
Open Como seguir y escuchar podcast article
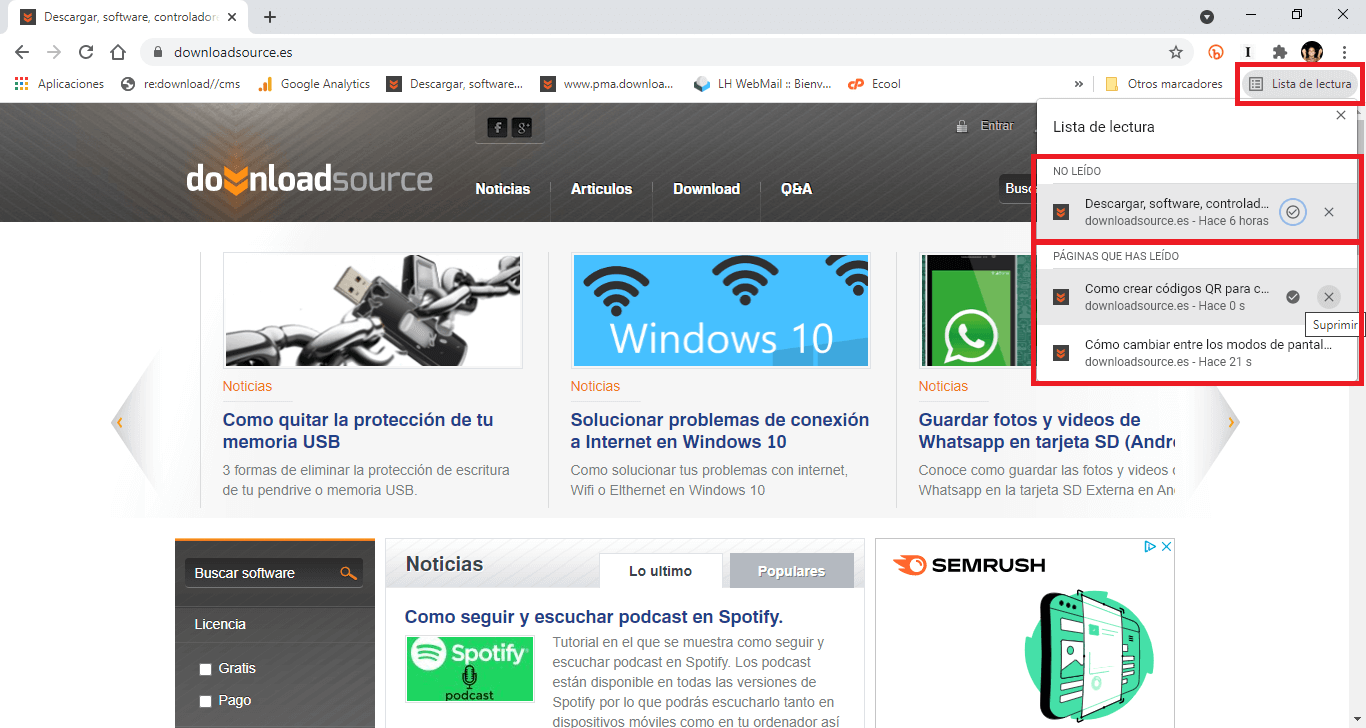pyautogui.click(x=594, y=617)
